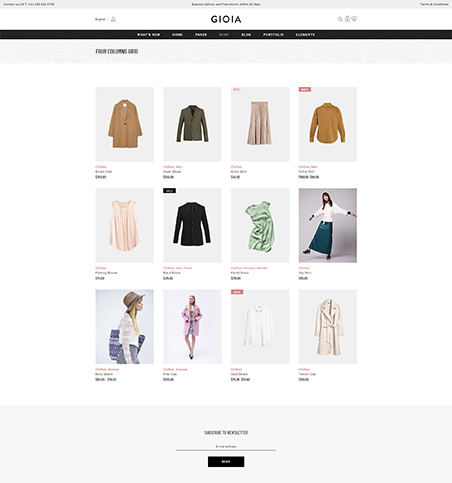Select the mint green pastel dress
The image size is (452, 483).
[260, 225]
